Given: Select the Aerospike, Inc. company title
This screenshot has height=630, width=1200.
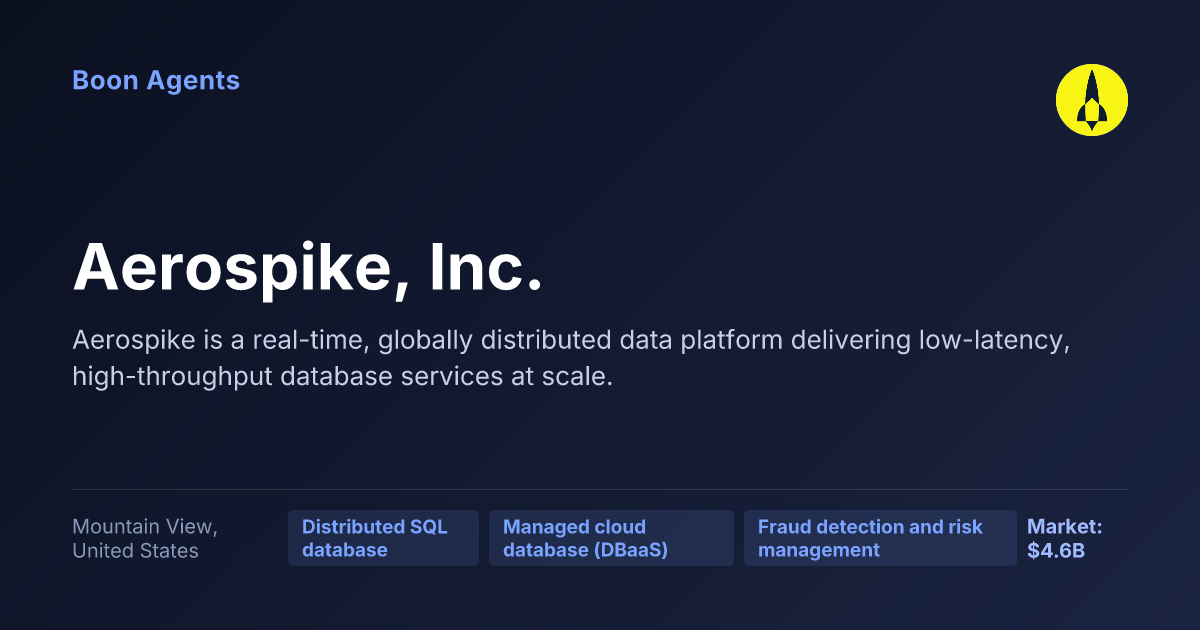Looking at the screenshot, I should pyautogui.click(x=308, y=269).
